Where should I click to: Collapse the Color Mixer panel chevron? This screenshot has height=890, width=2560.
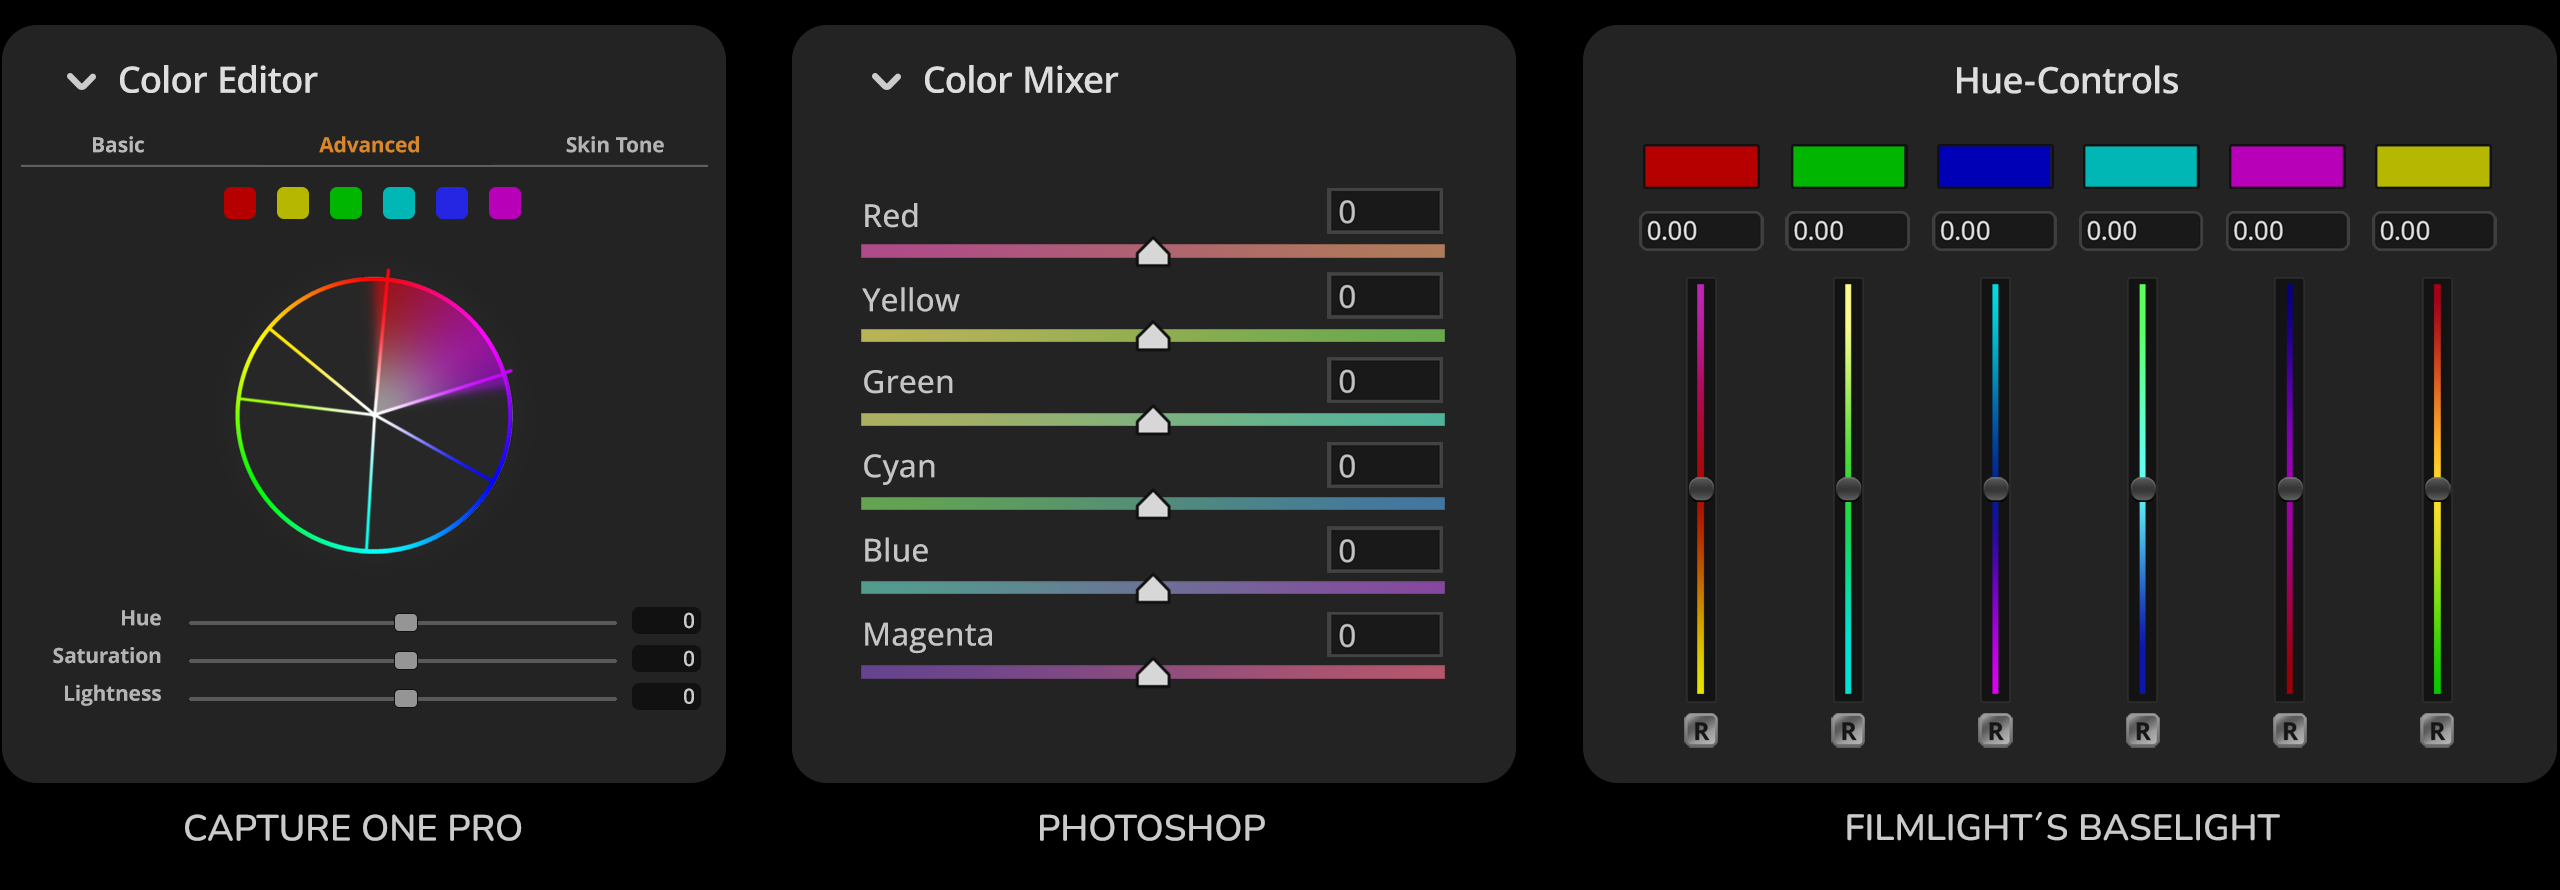[886, 81]
